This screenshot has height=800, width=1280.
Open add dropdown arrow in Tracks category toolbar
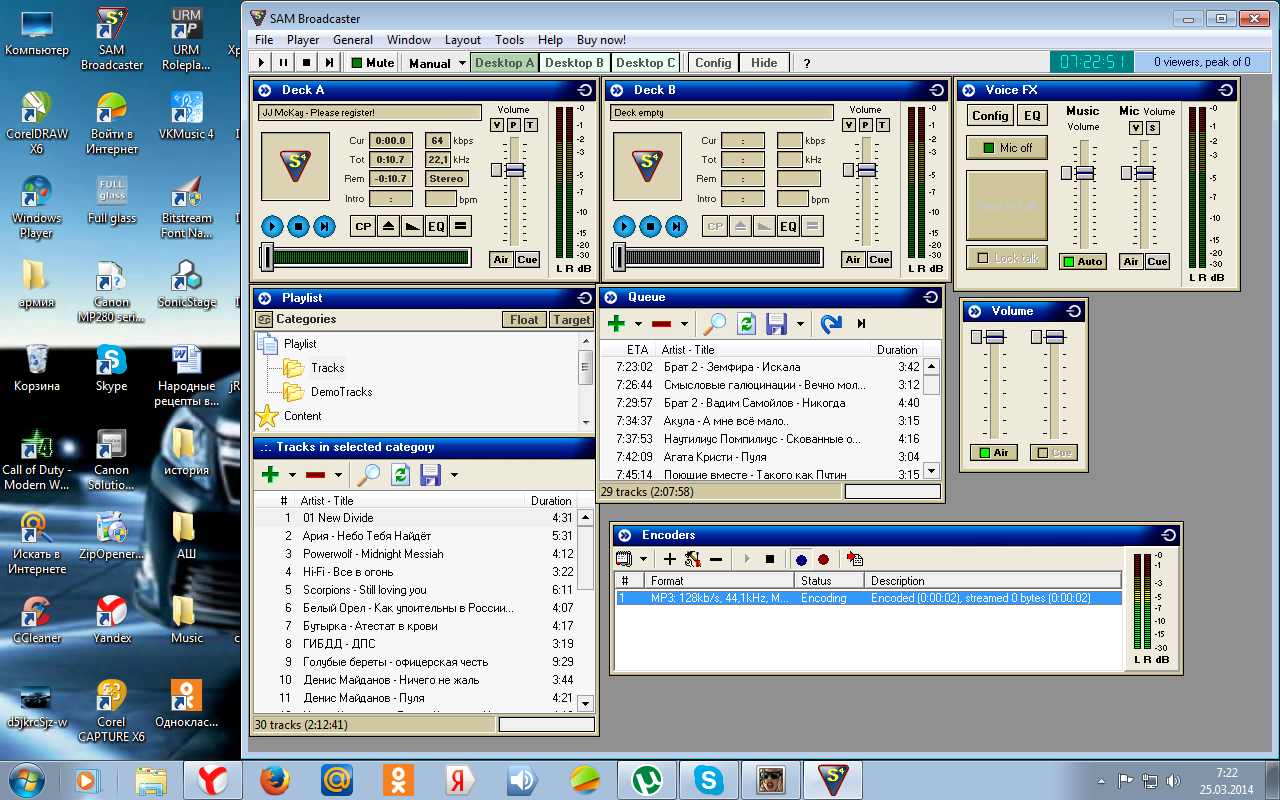click(292, 474)
